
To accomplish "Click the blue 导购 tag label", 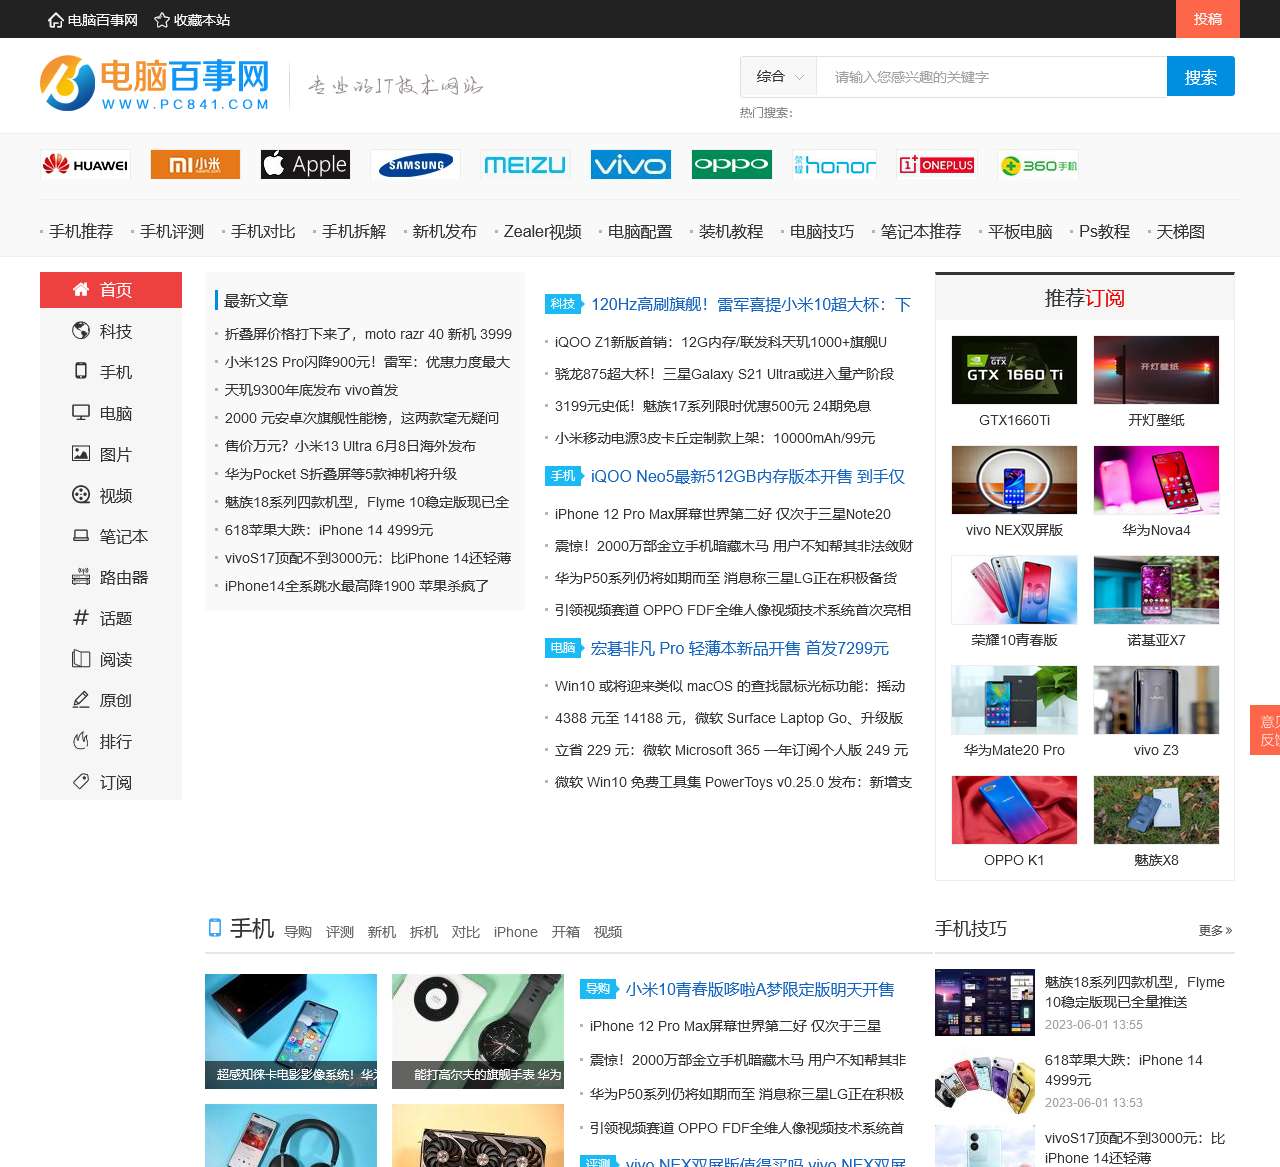I will tap(598, 989).
